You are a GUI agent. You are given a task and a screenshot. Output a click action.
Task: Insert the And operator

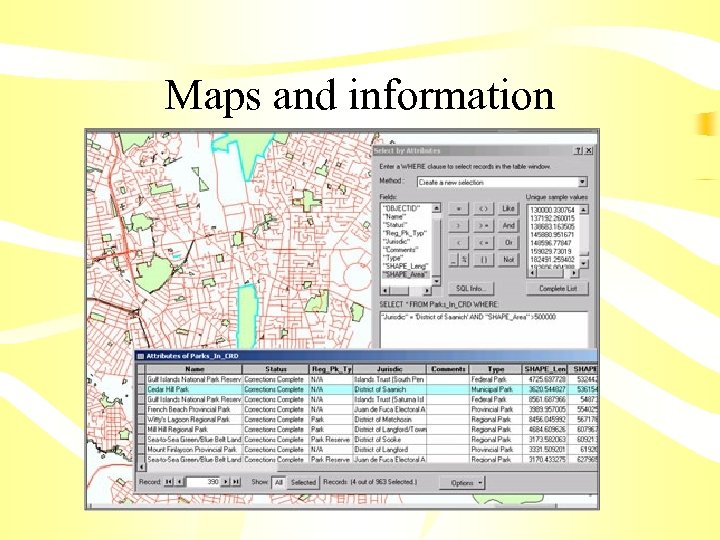click(x=508, y=226)
